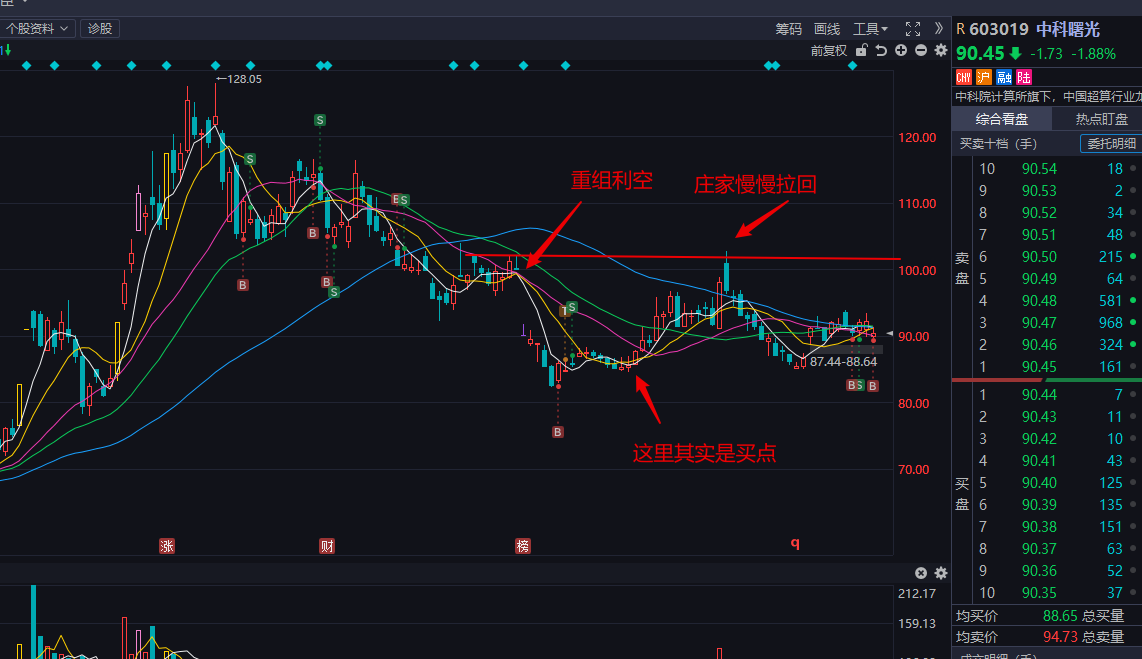Image resolution: width=1142 pixels, height=659 pixels.
Task: Click the 陆 stock connect badge
Action: coord(1023,77)
